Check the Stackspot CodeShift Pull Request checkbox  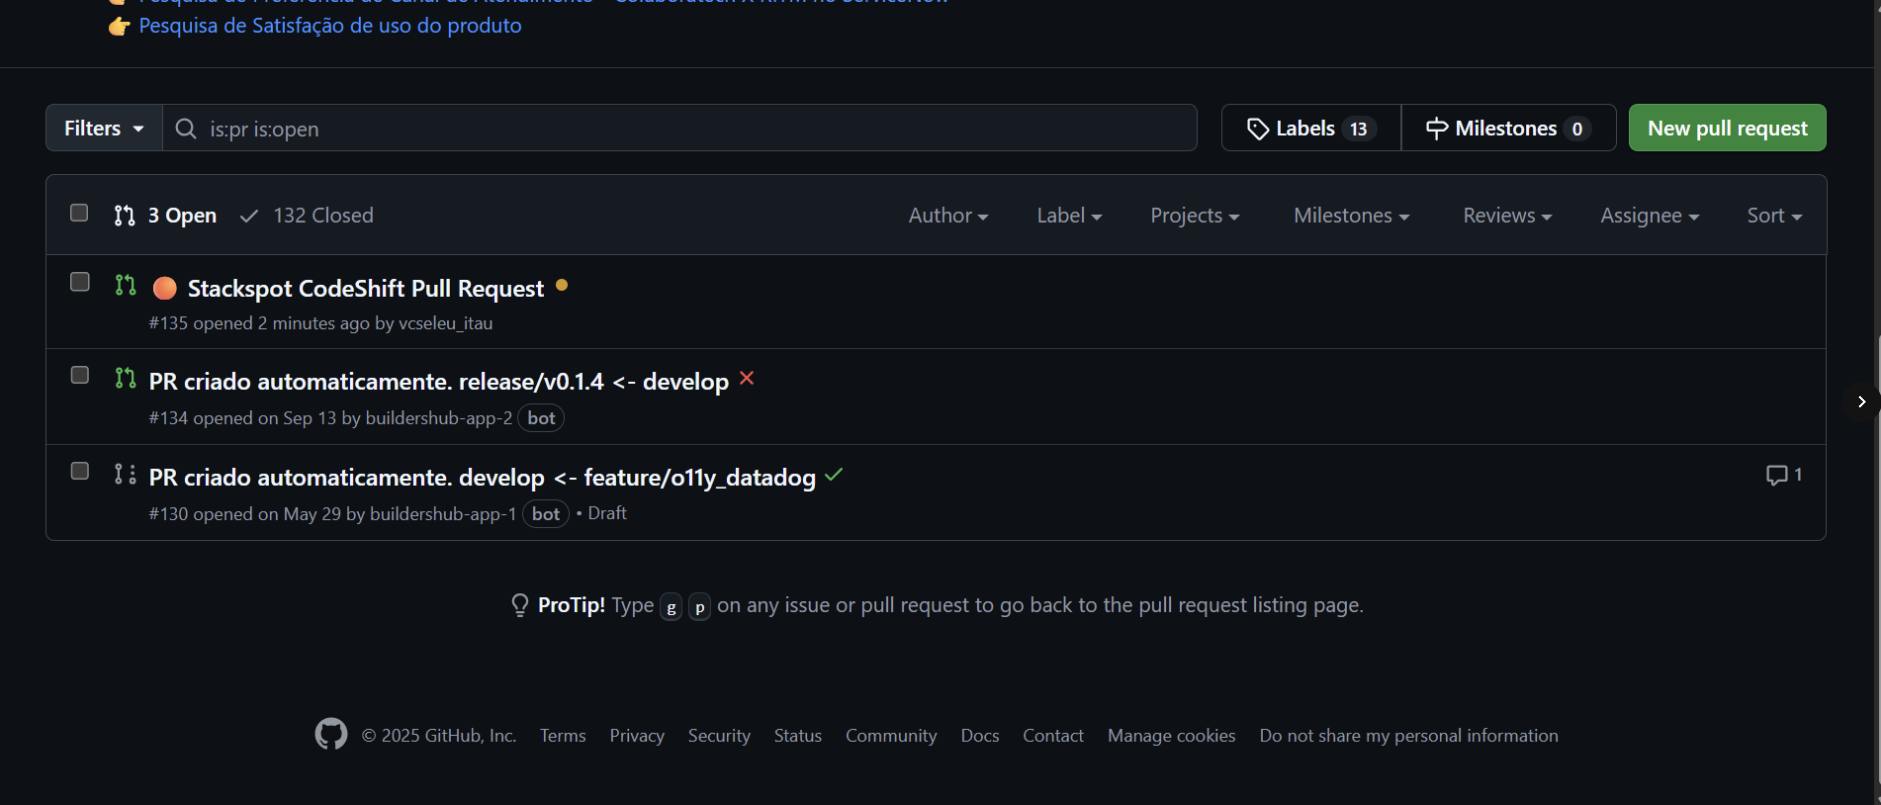(80, 282)
